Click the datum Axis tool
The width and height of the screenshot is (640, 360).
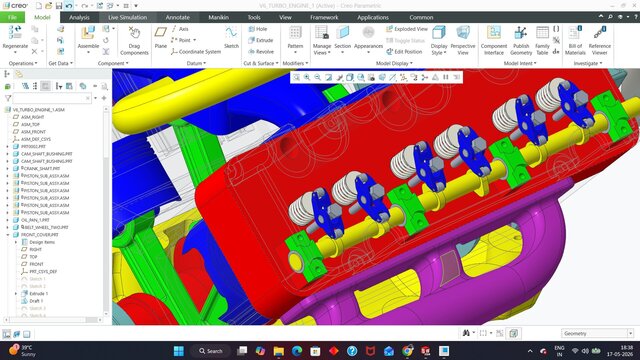click(x=180, y=29)
